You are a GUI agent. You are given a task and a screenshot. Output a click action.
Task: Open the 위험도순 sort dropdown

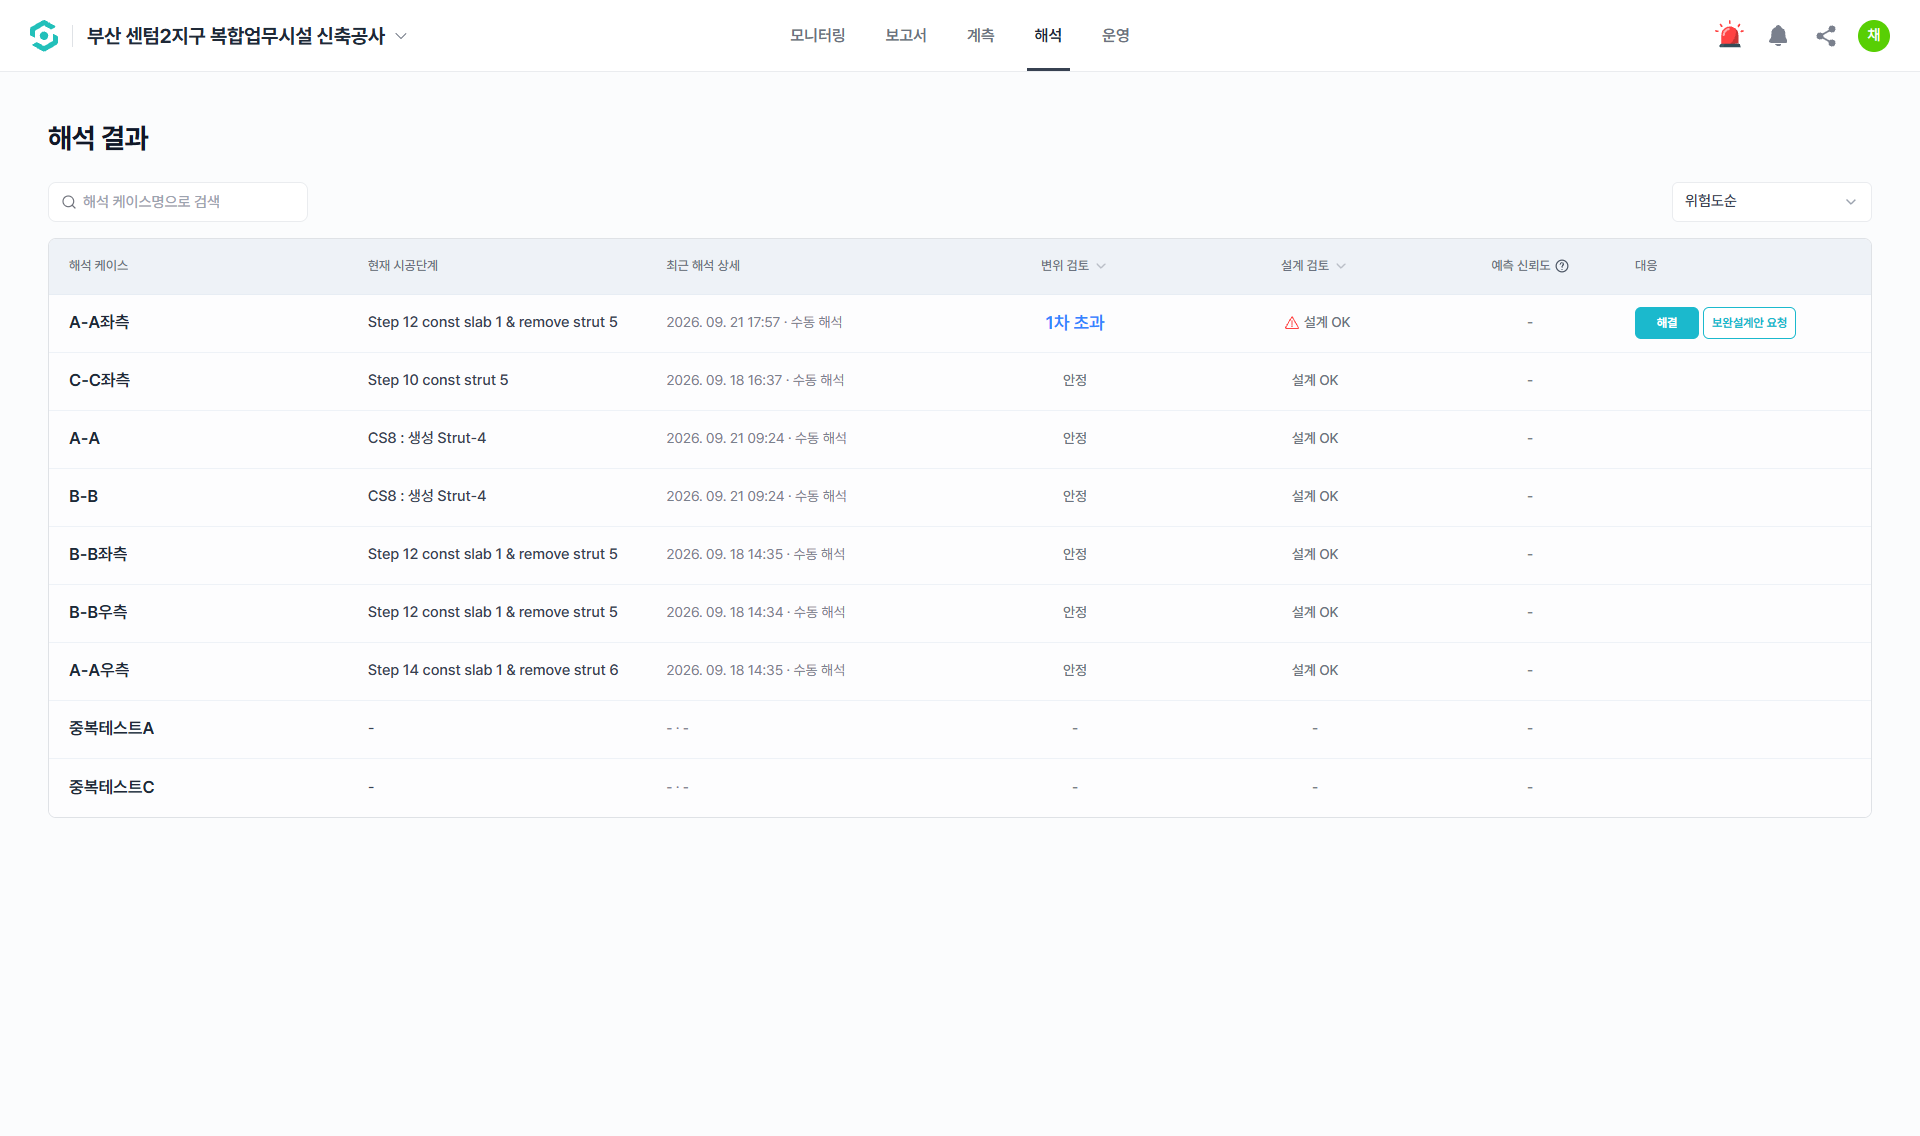pyautogui.click(x=1771, y=202)
